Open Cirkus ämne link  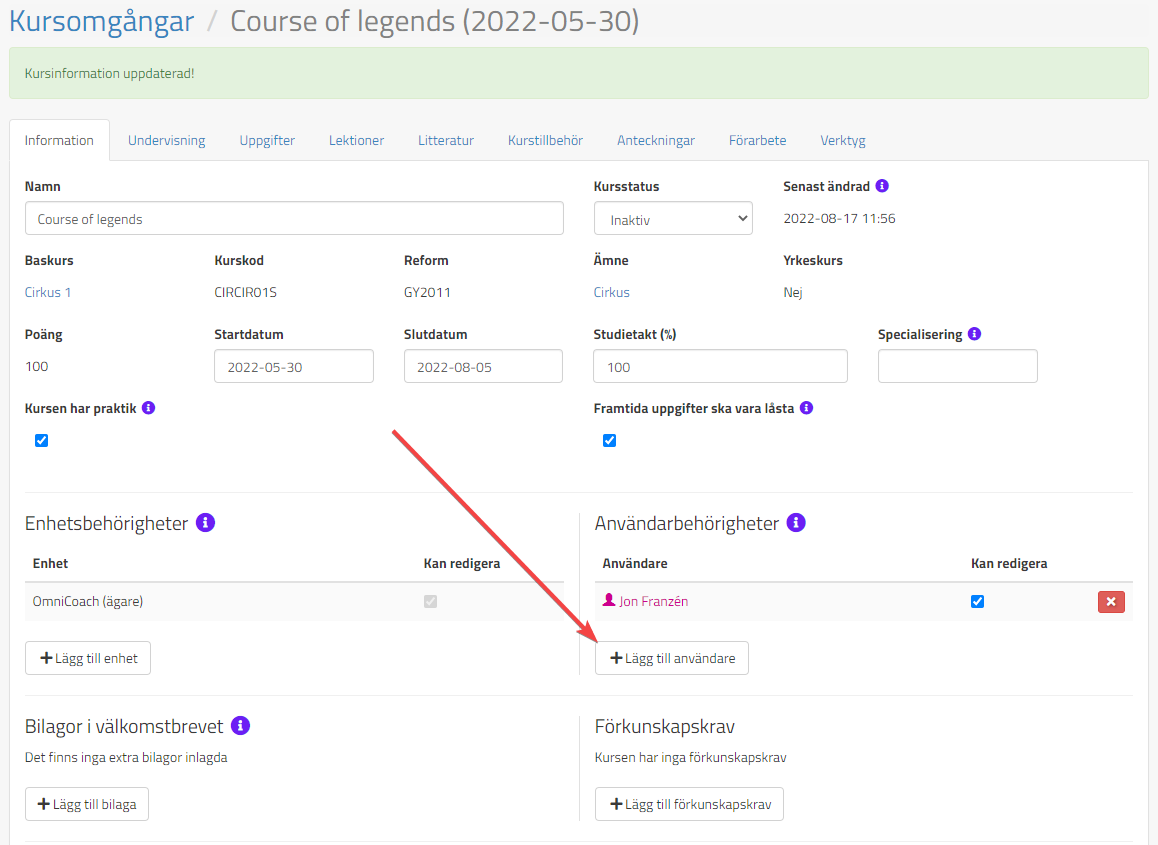(611, 292)
